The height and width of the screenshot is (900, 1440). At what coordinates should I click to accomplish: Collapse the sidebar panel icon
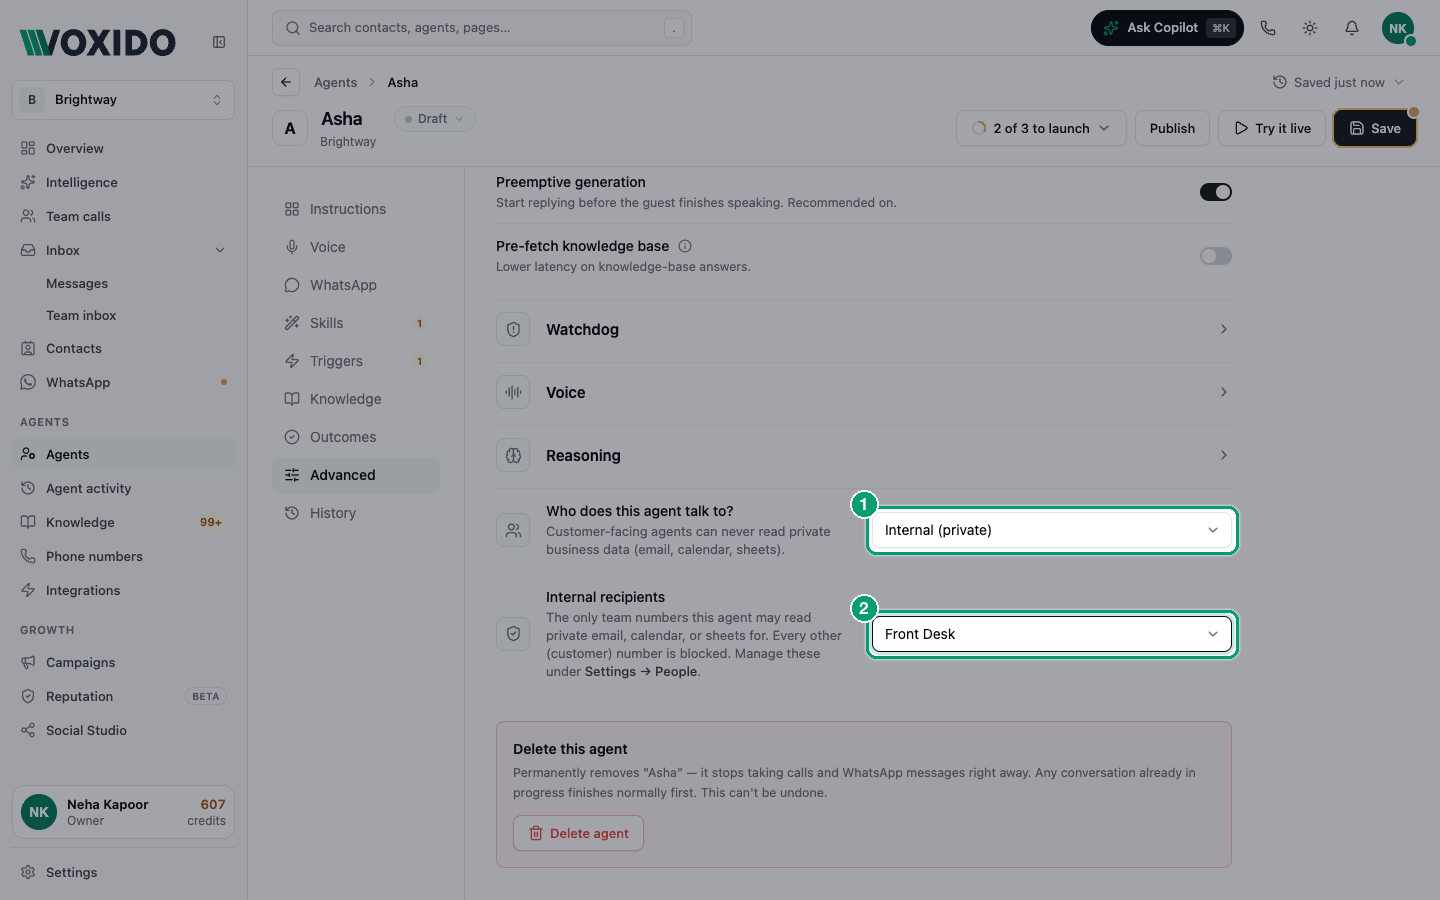tap(219, 42)
